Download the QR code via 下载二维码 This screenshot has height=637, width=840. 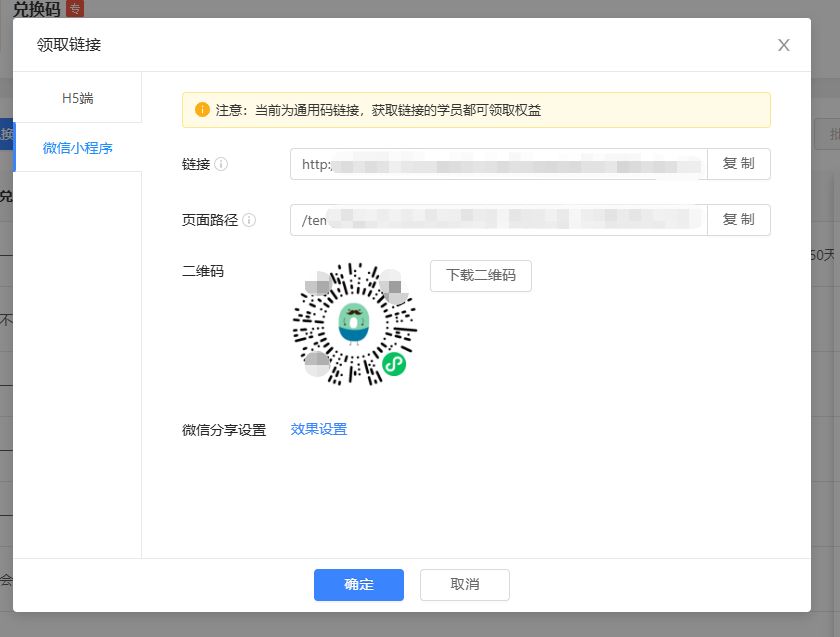tap(481, 276)
